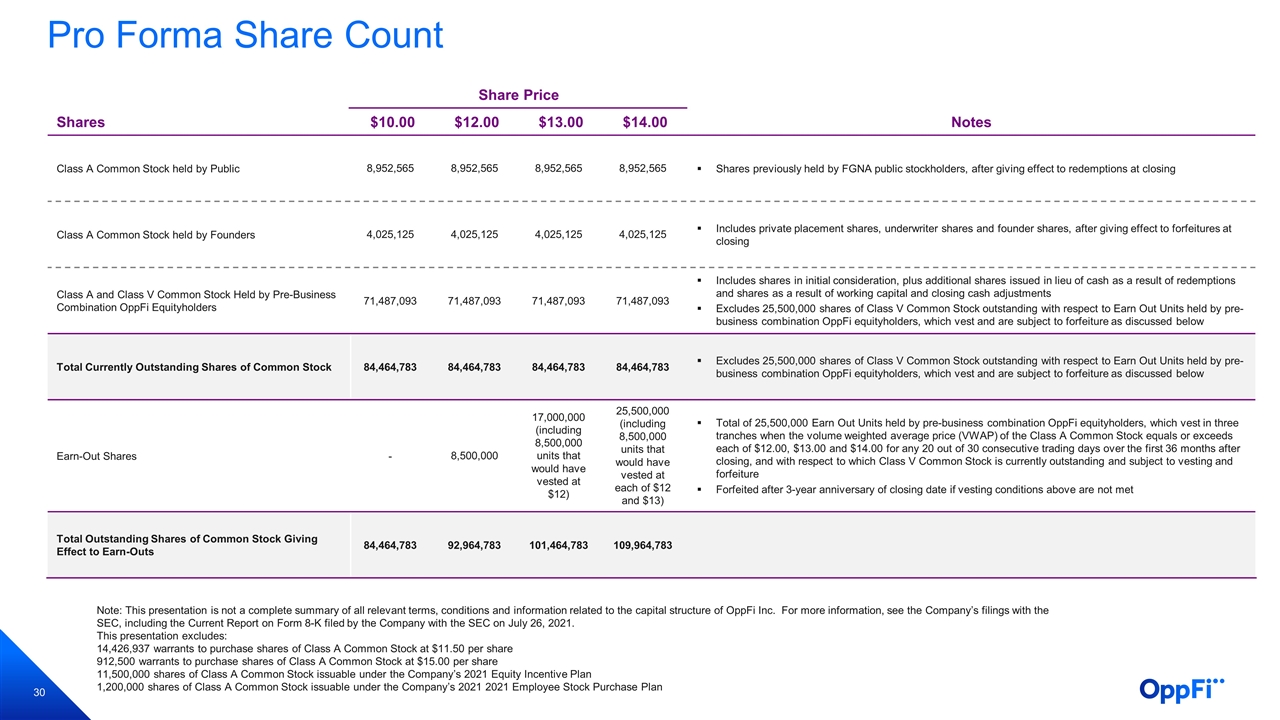
Task: Select the total 109,964,783 under $14.00
Action: pyautogui.click(x=644, y=545)
